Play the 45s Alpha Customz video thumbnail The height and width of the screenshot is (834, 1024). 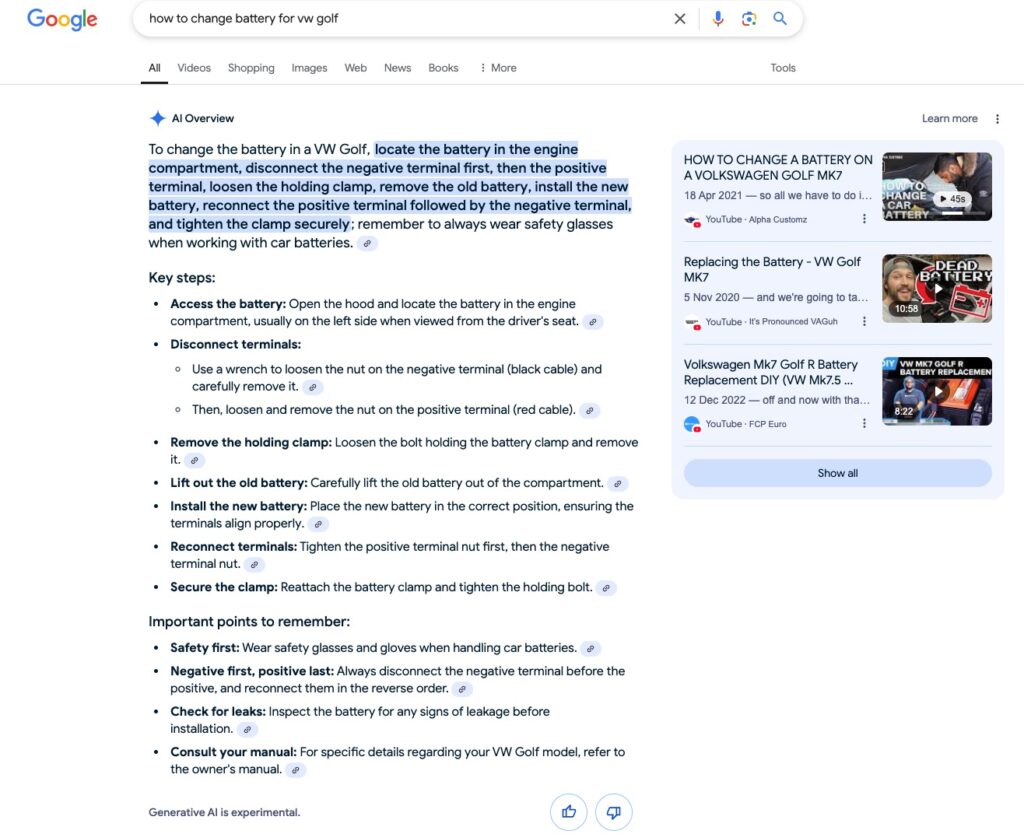pyautogui.click(x=936, y=187)
